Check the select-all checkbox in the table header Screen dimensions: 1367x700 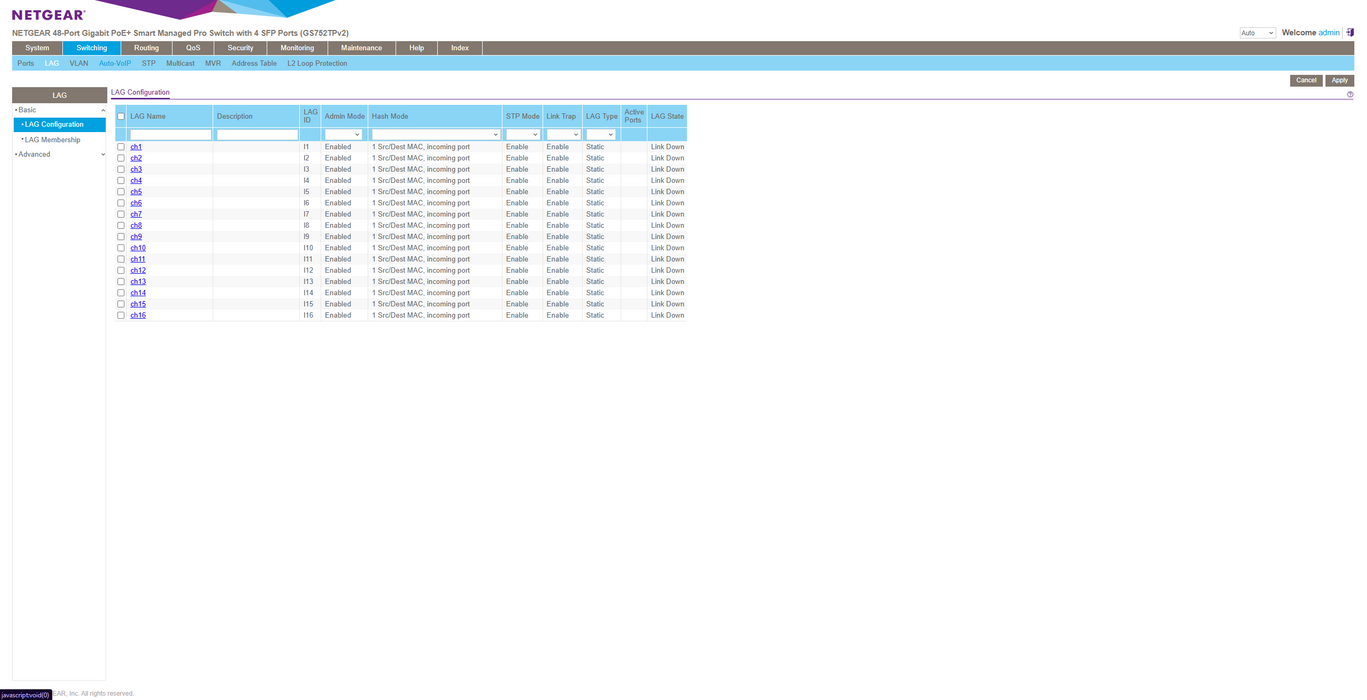tap(121, 116)
